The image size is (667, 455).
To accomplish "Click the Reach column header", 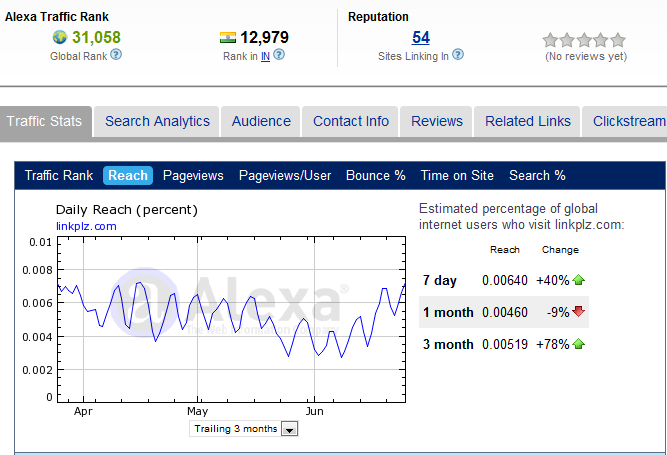I will pos(505,250).
